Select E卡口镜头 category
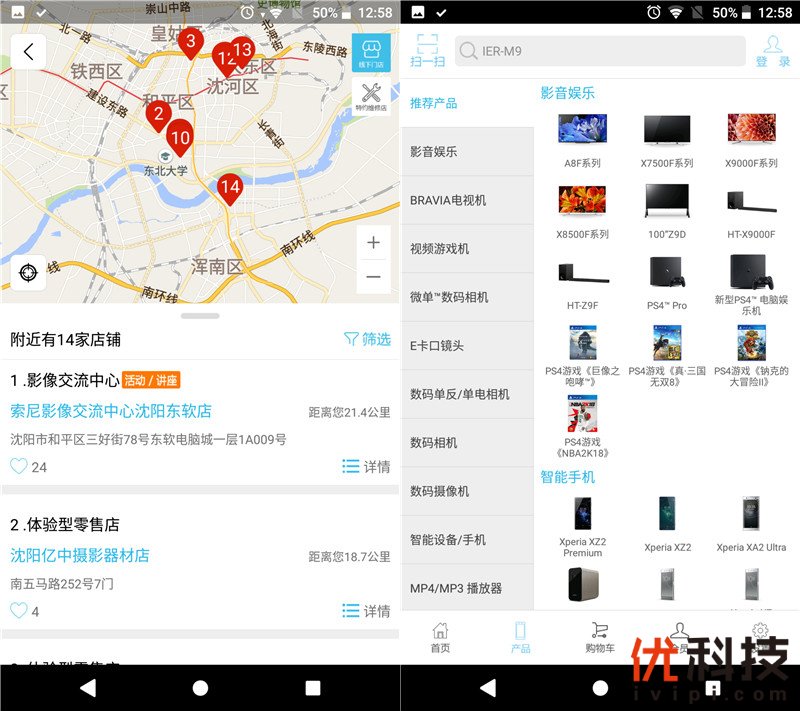The width and height of the screenshot is (800, 711). click(x=467, y=346)
